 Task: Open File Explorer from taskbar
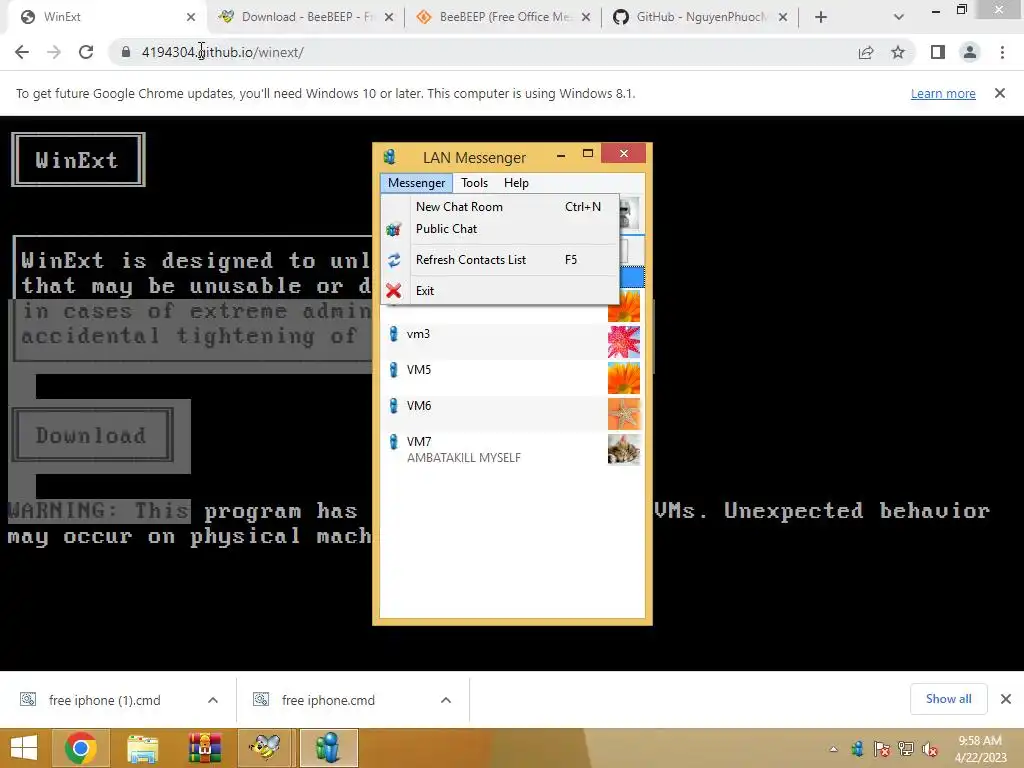tap(142, 748)
